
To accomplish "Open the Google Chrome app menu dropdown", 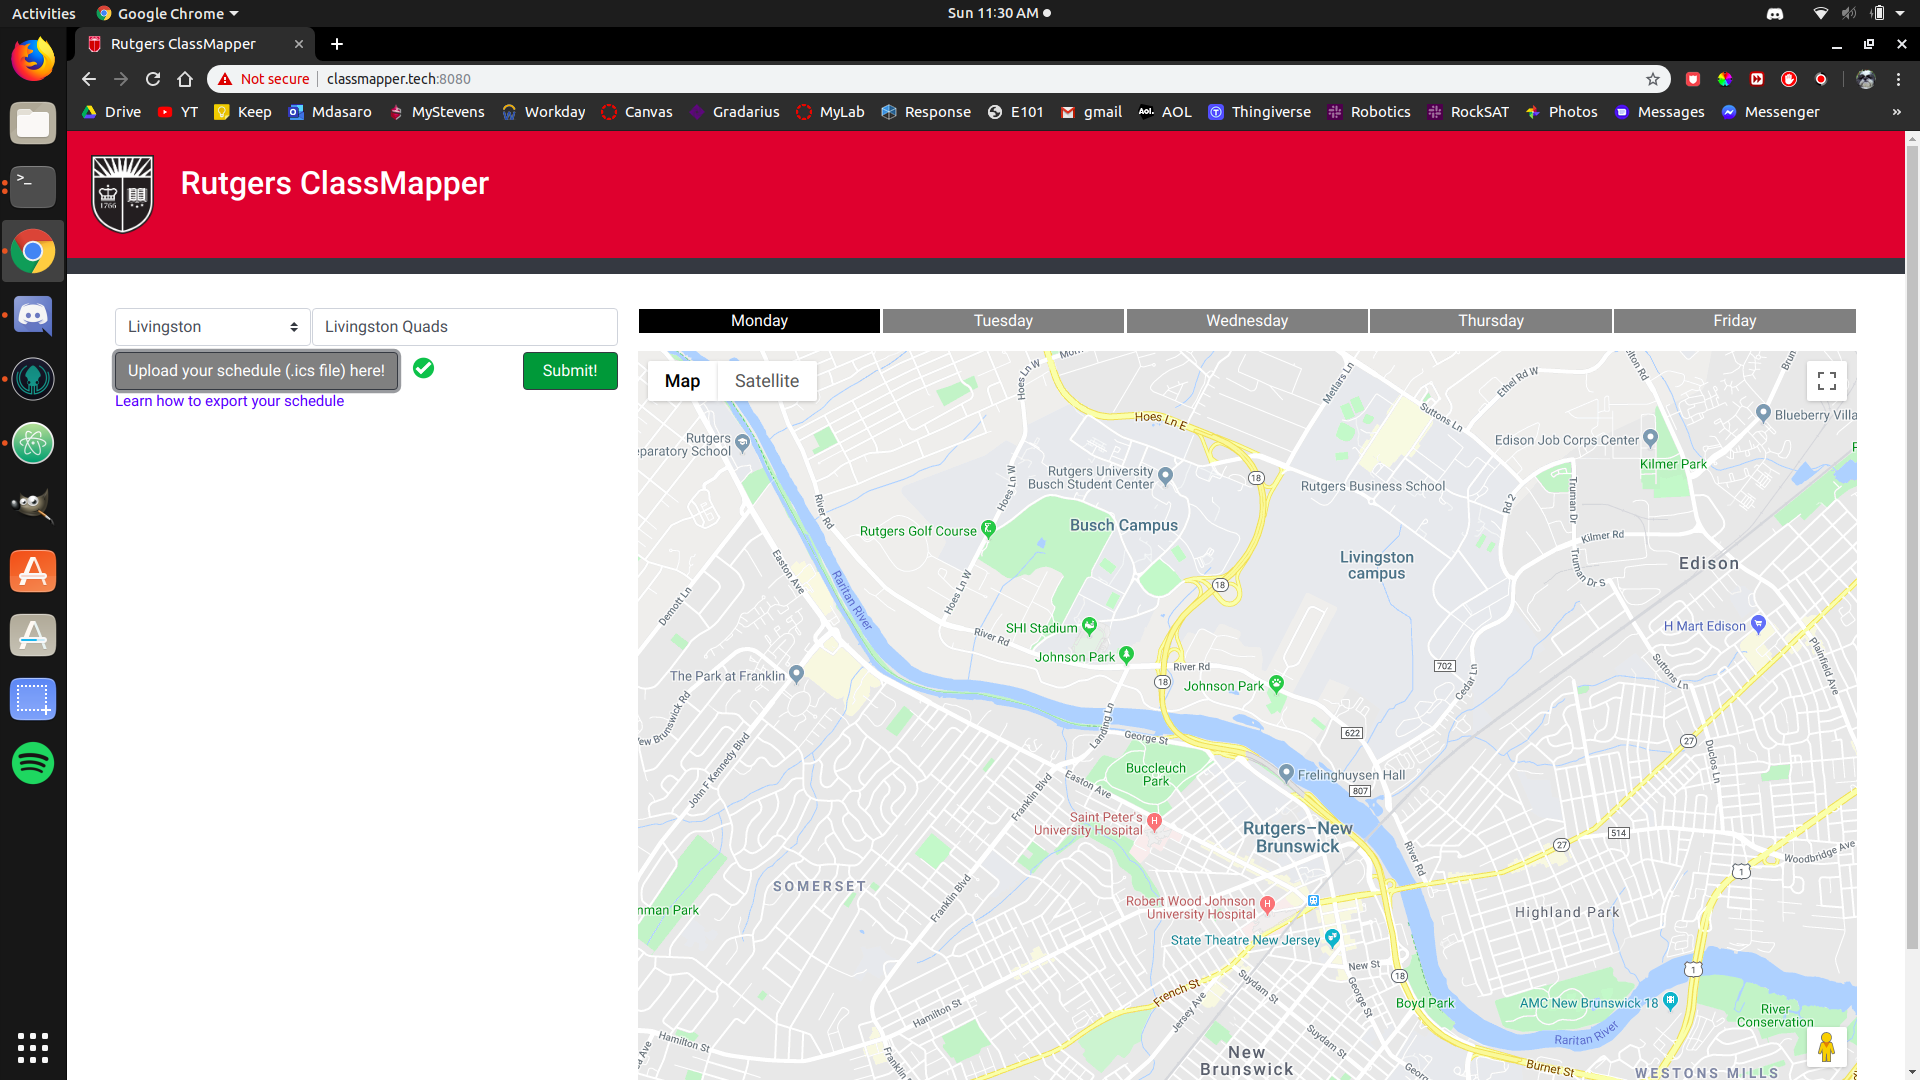I will click(168, 13).
